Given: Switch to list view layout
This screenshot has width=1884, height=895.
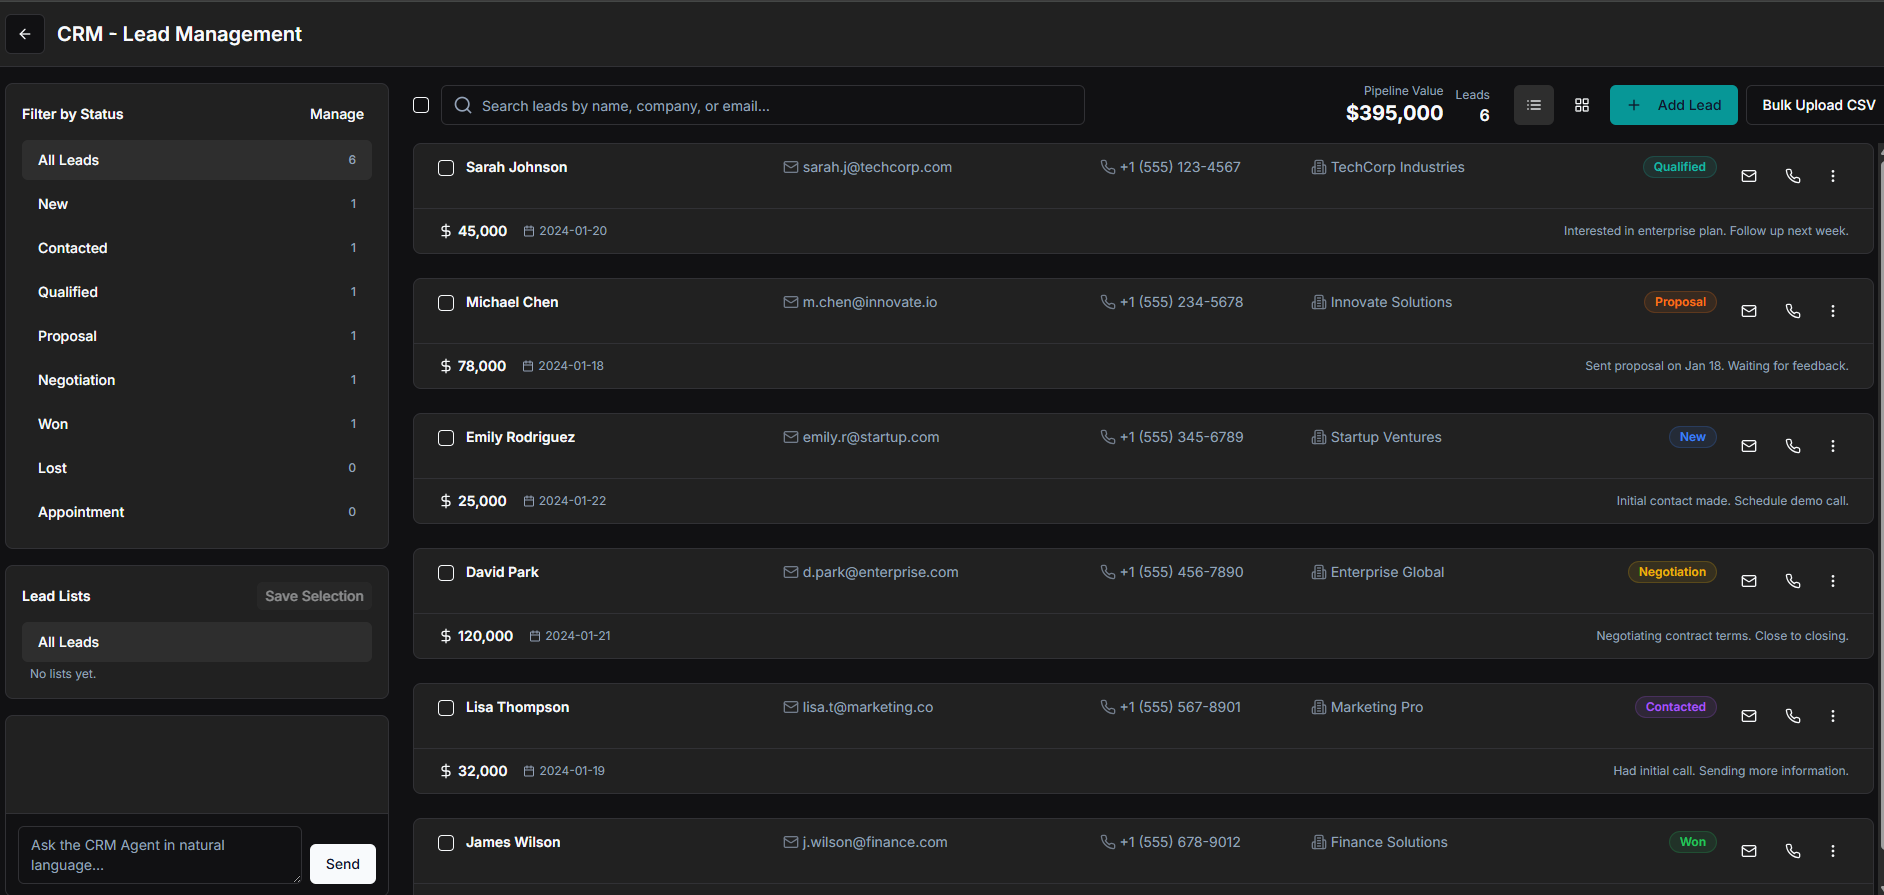Looking at the screenshot, I should (x=1533, y=105).
